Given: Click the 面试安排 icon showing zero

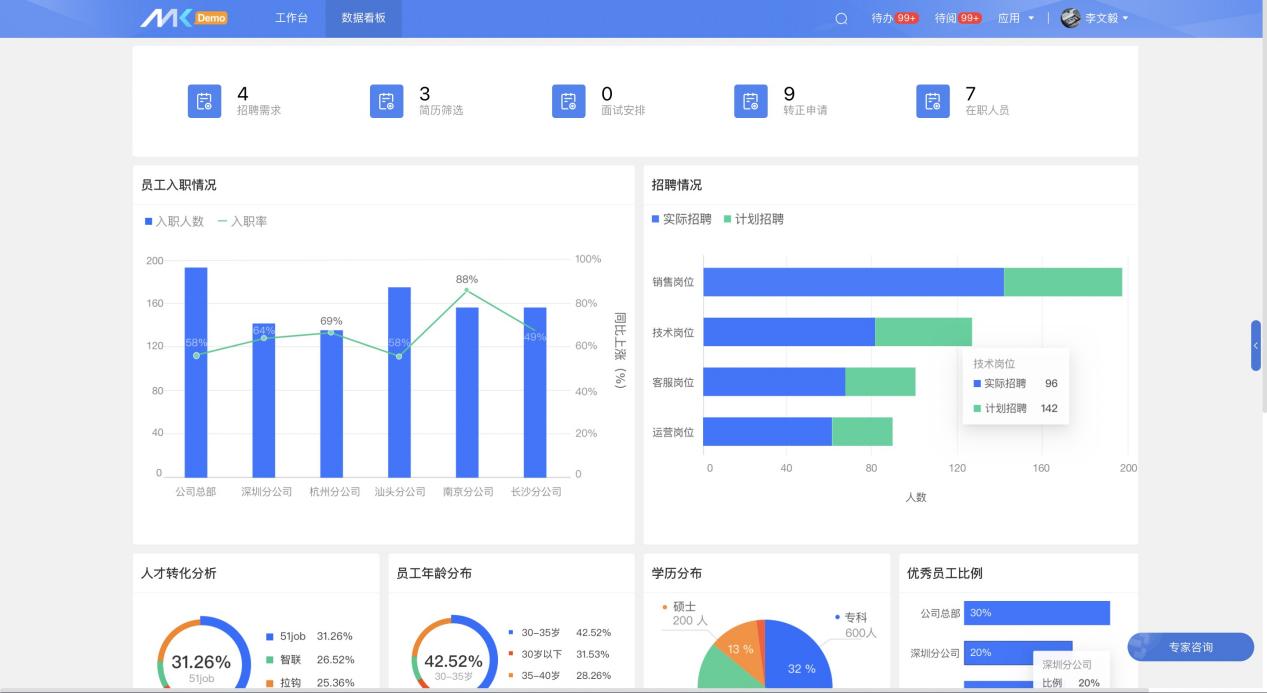Looking at the screenshot, I should 569,100.
